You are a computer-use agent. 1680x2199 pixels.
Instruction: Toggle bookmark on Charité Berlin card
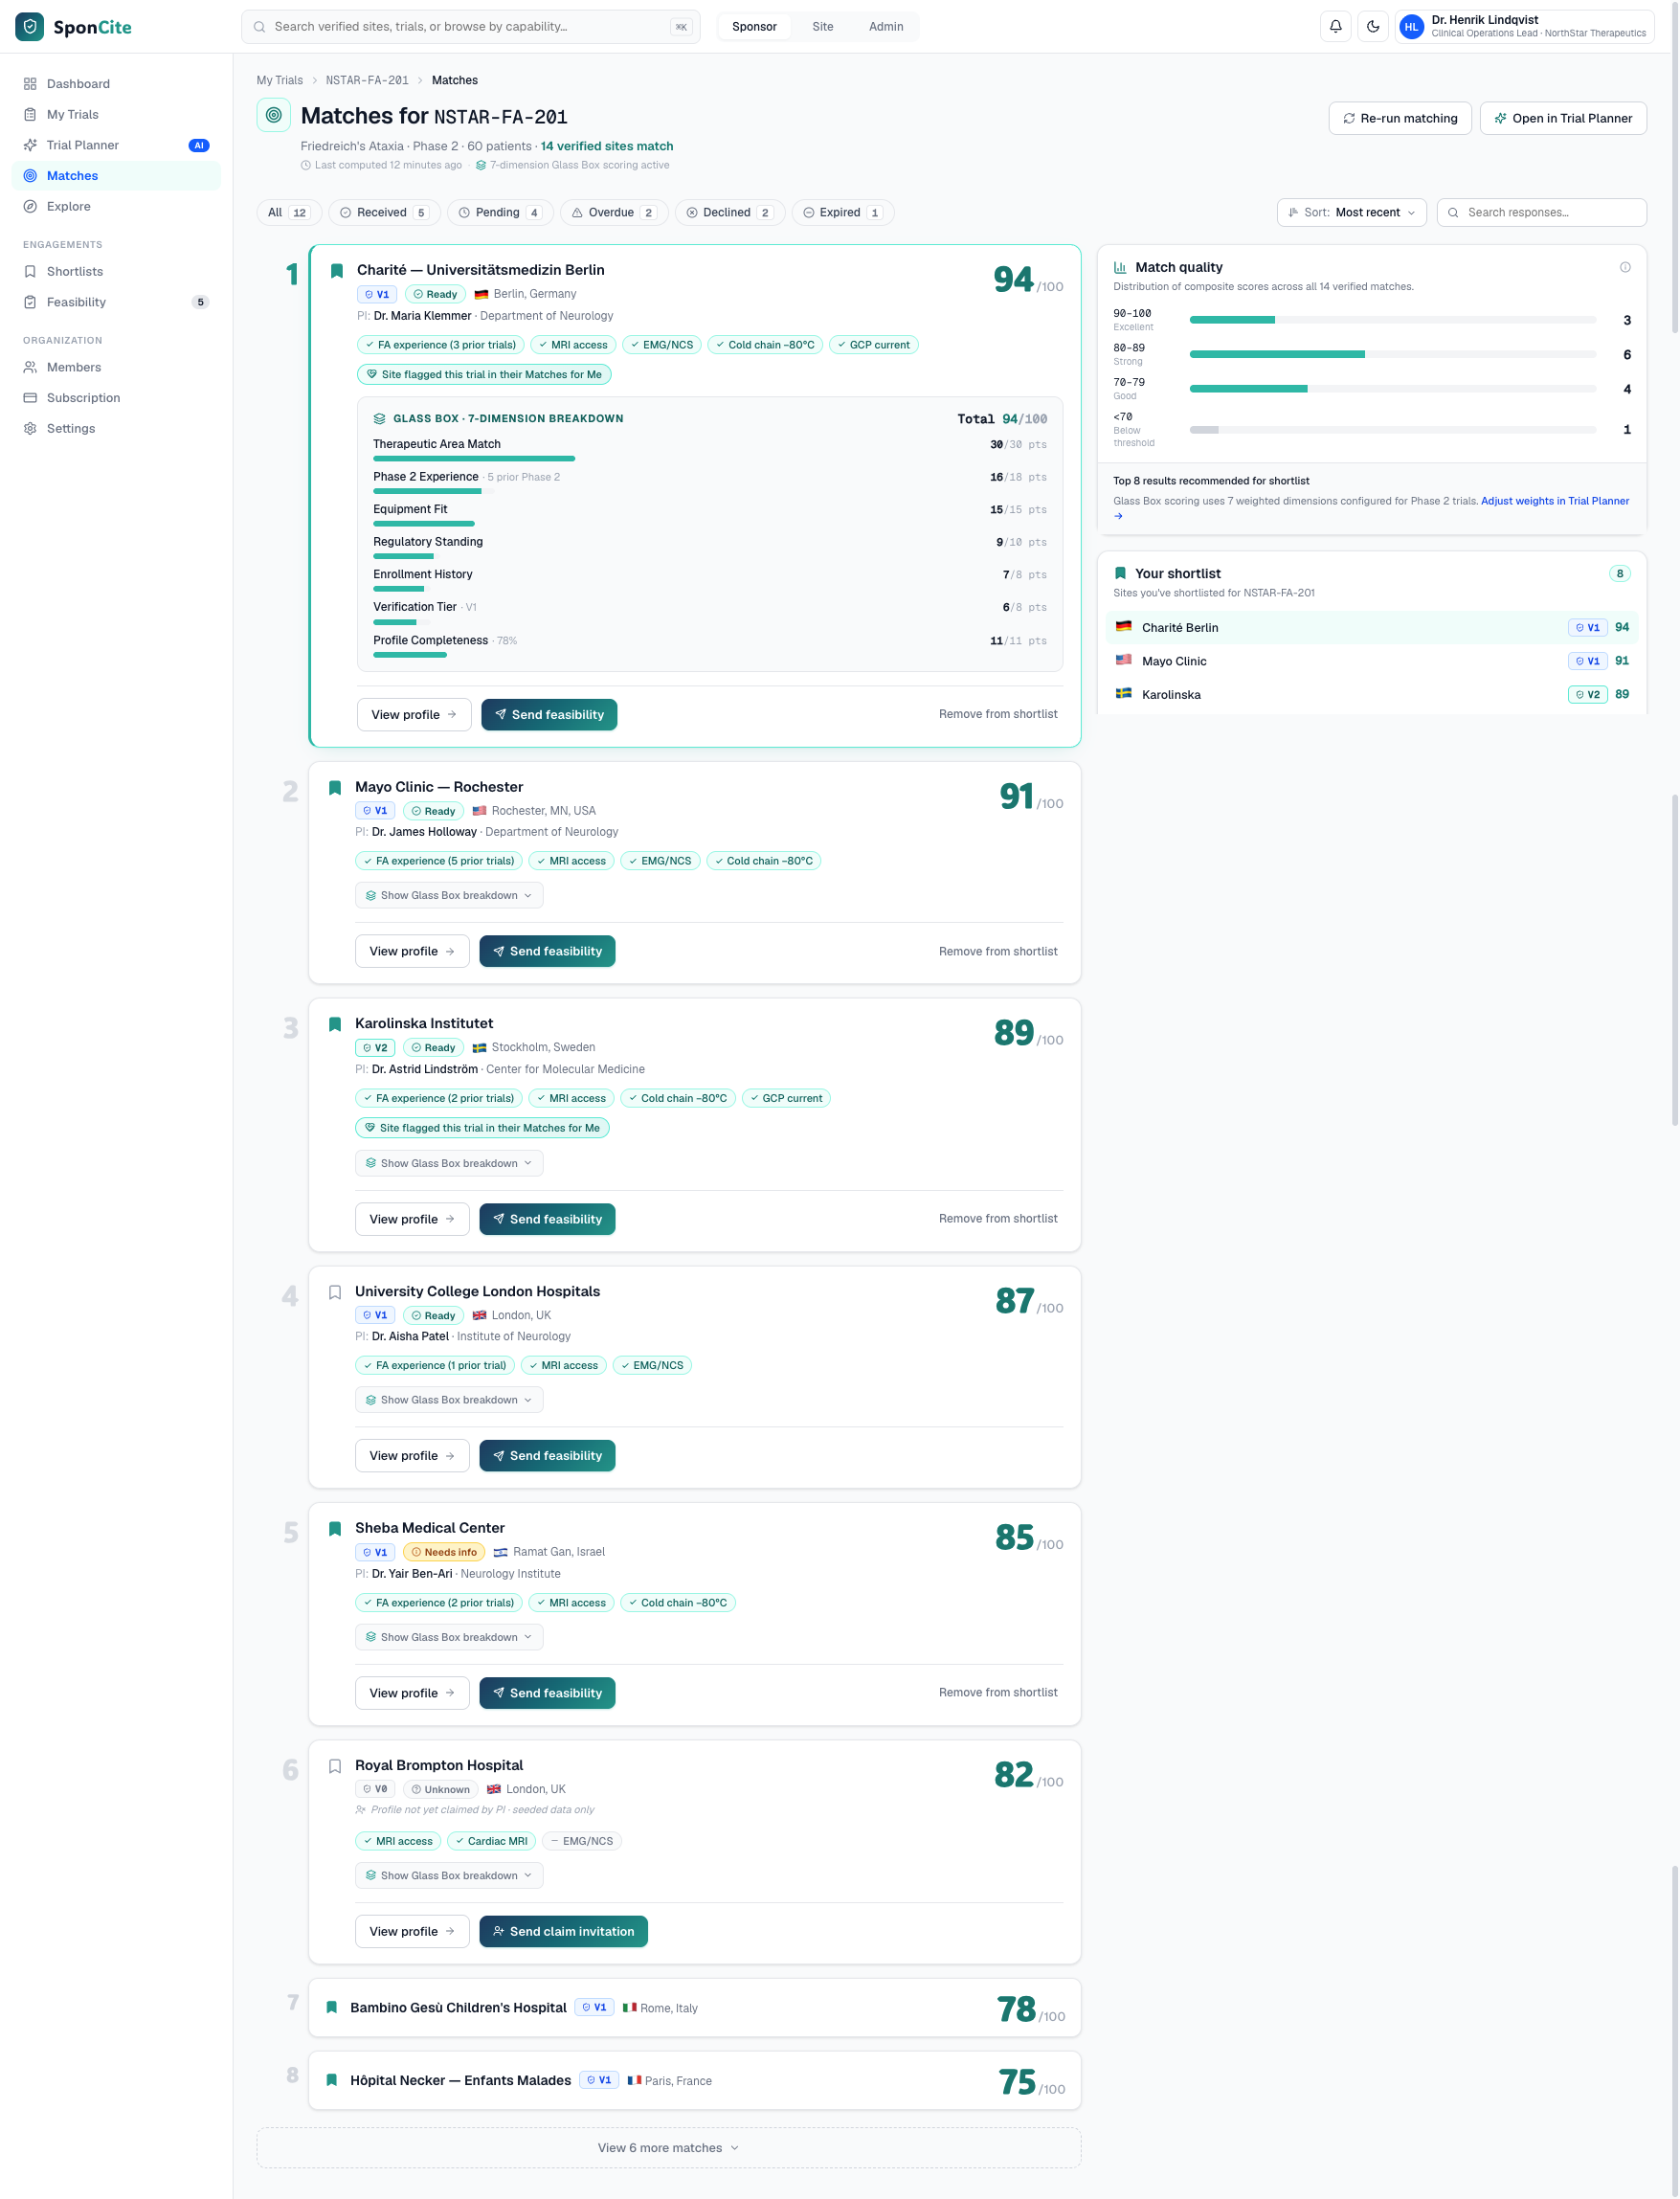(x=337, y=271)
